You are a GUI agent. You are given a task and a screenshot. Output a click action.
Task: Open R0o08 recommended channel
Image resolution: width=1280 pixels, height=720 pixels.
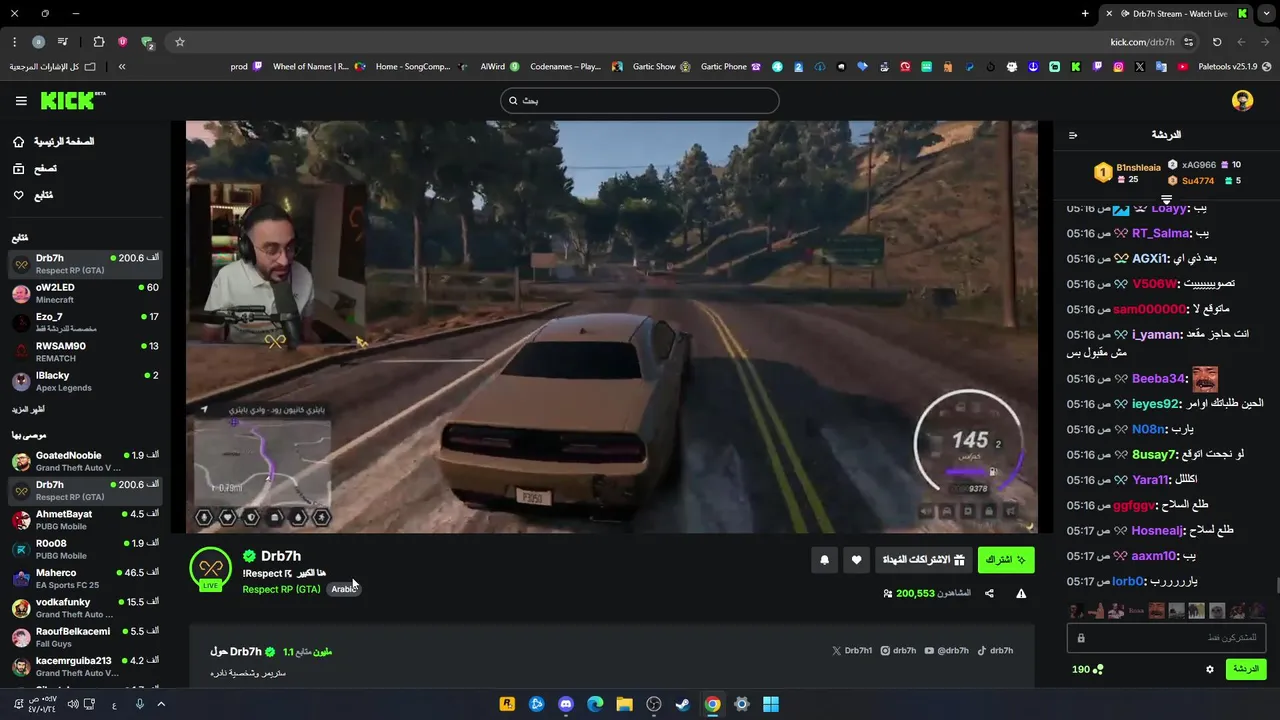pos(85,549)
